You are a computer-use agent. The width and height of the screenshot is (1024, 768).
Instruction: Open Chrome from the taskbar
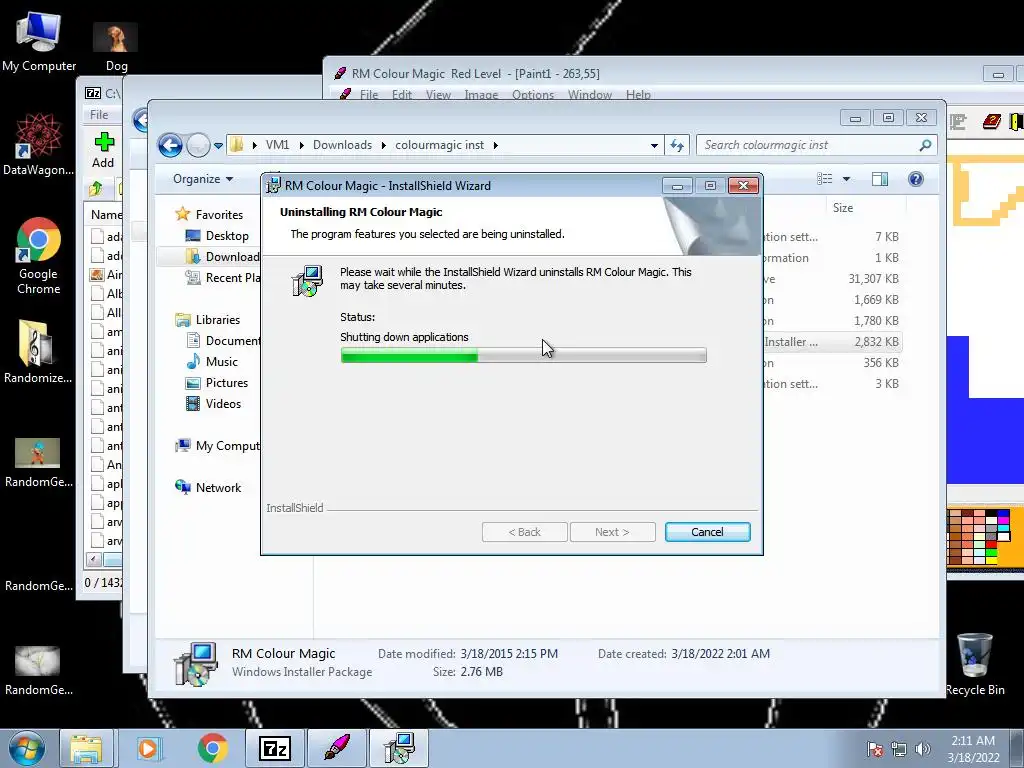[x=212, y=748]
